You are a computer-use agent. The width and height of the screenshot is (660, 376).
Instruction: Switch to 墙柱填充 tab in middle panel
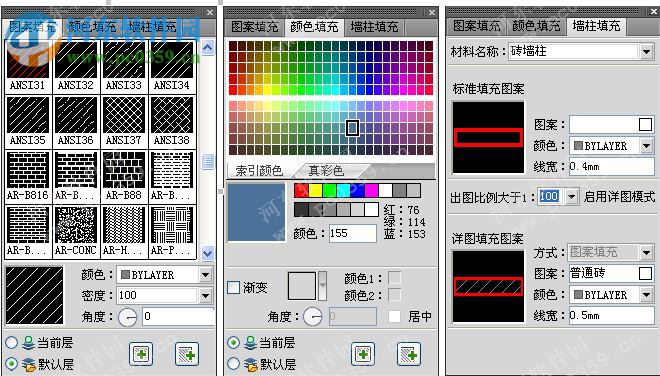(374, 27)
